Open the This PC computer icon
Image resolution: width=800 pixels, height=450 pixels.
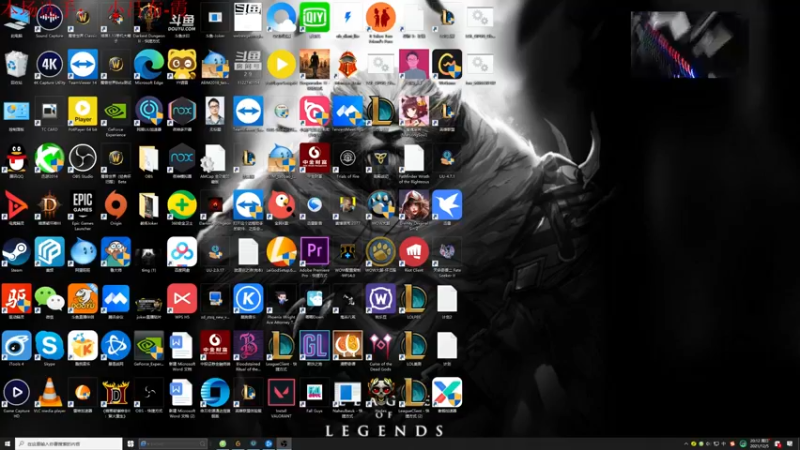click(16, 18)
